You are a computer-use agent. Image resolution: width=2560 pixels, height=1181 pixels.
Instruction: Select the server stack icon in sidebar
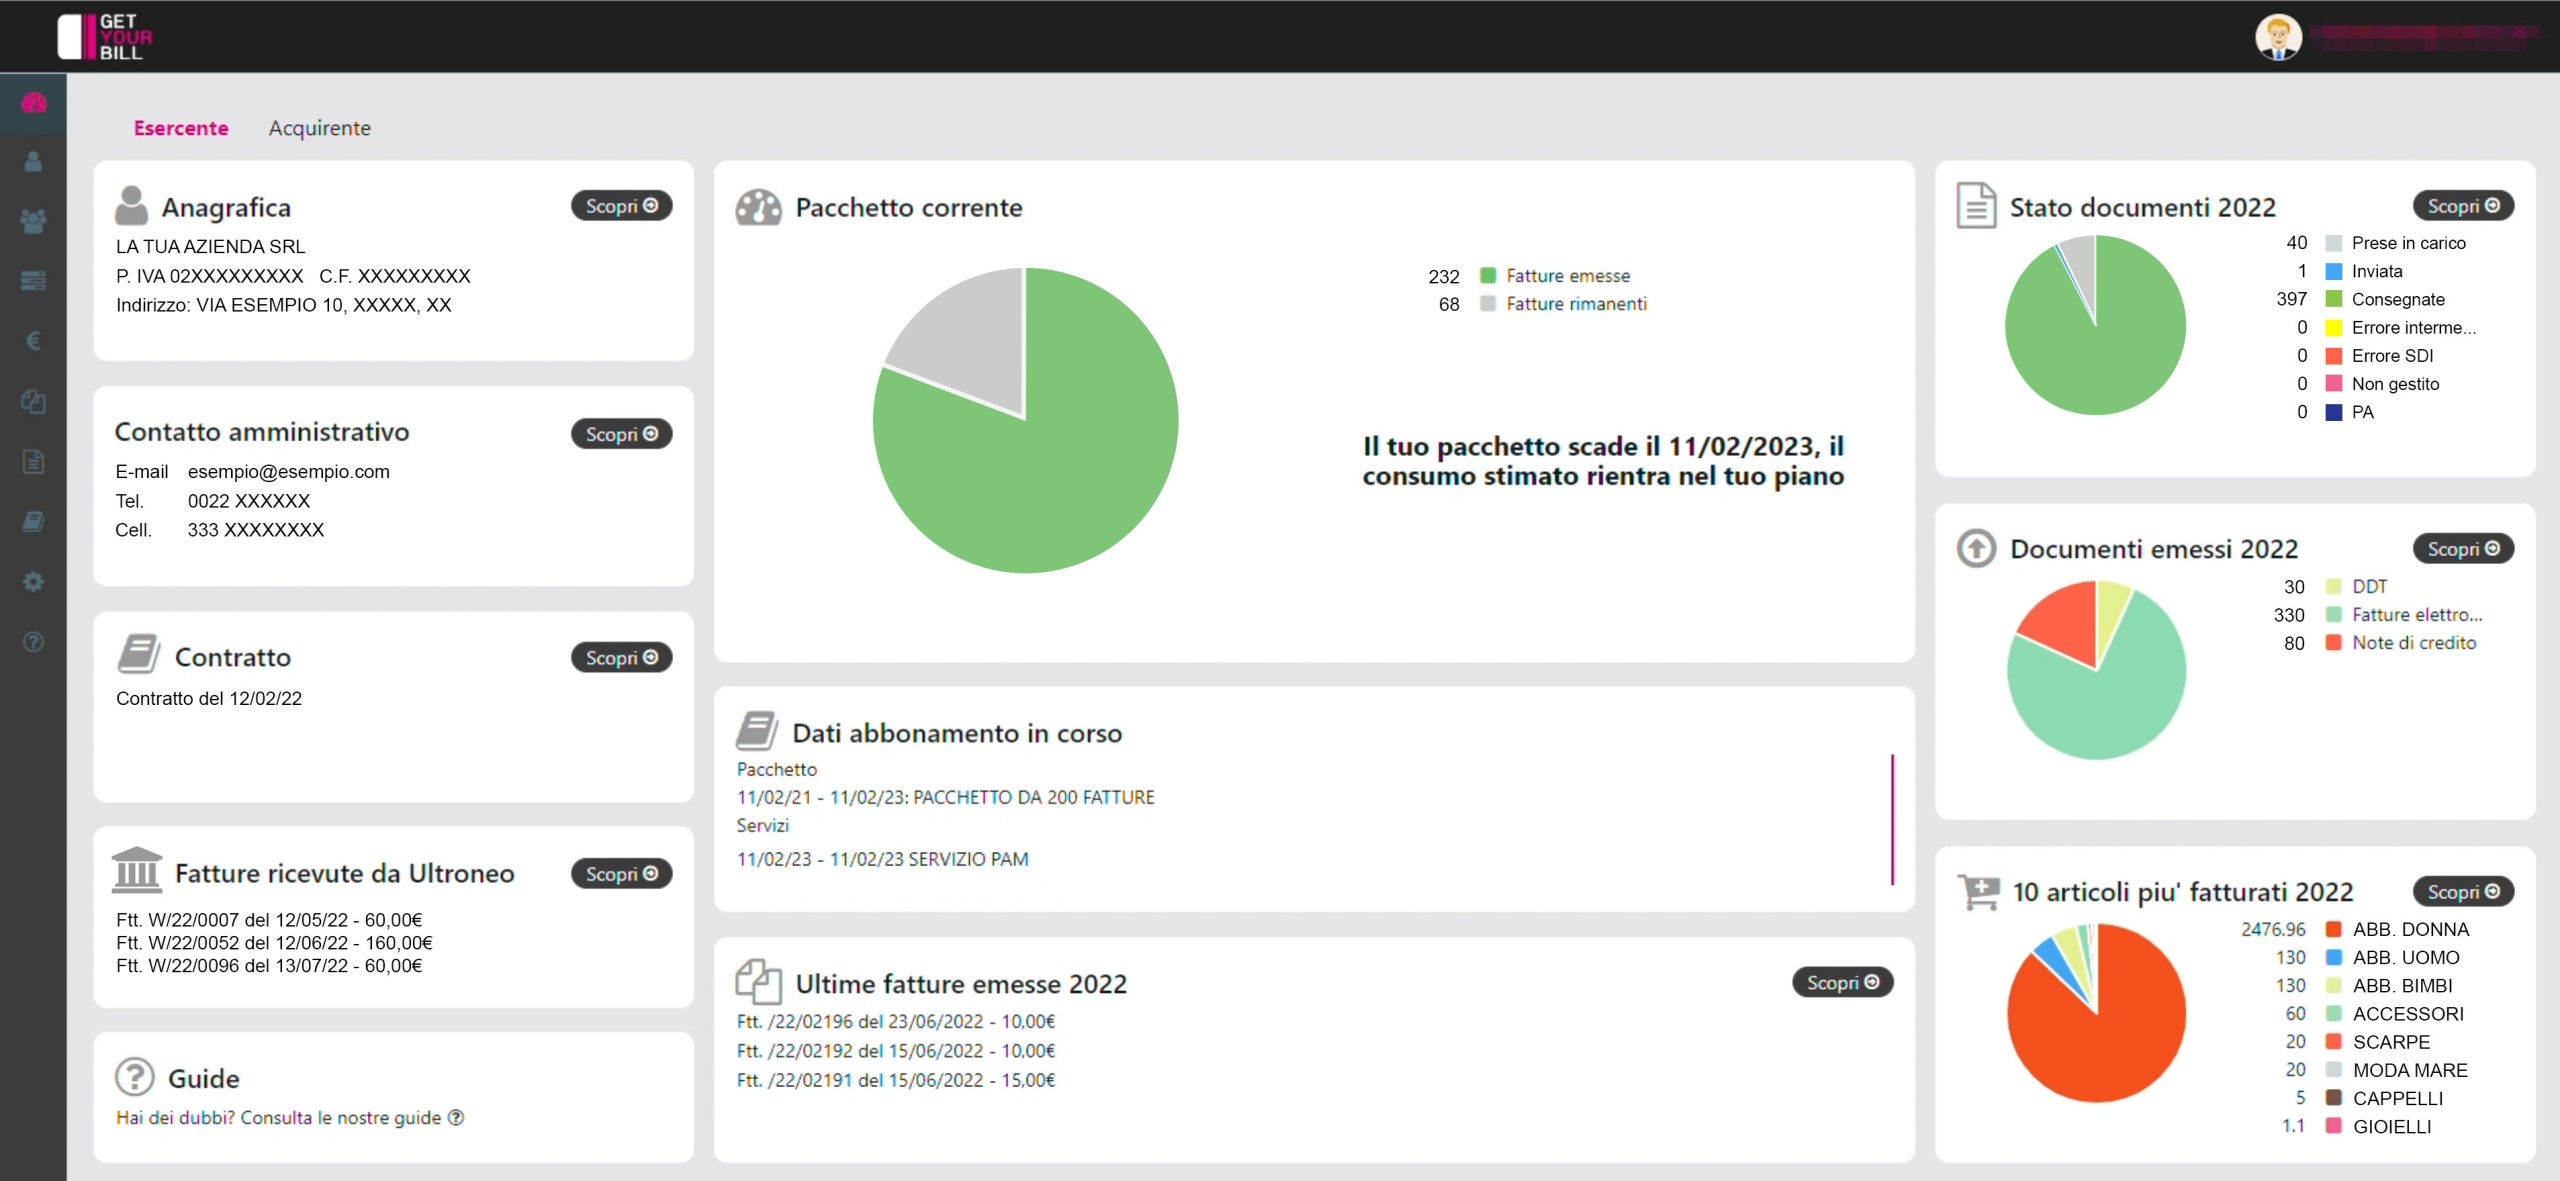click(x=33, y=281)
